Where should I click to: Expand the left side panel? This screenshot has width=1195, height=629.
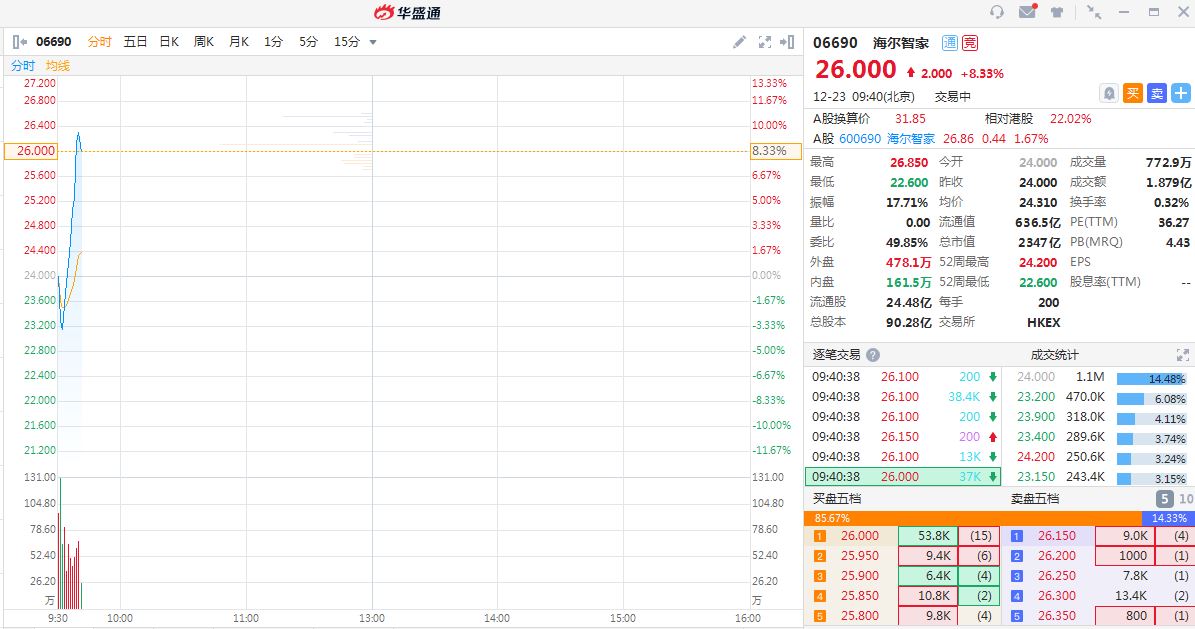pos(19,42)
